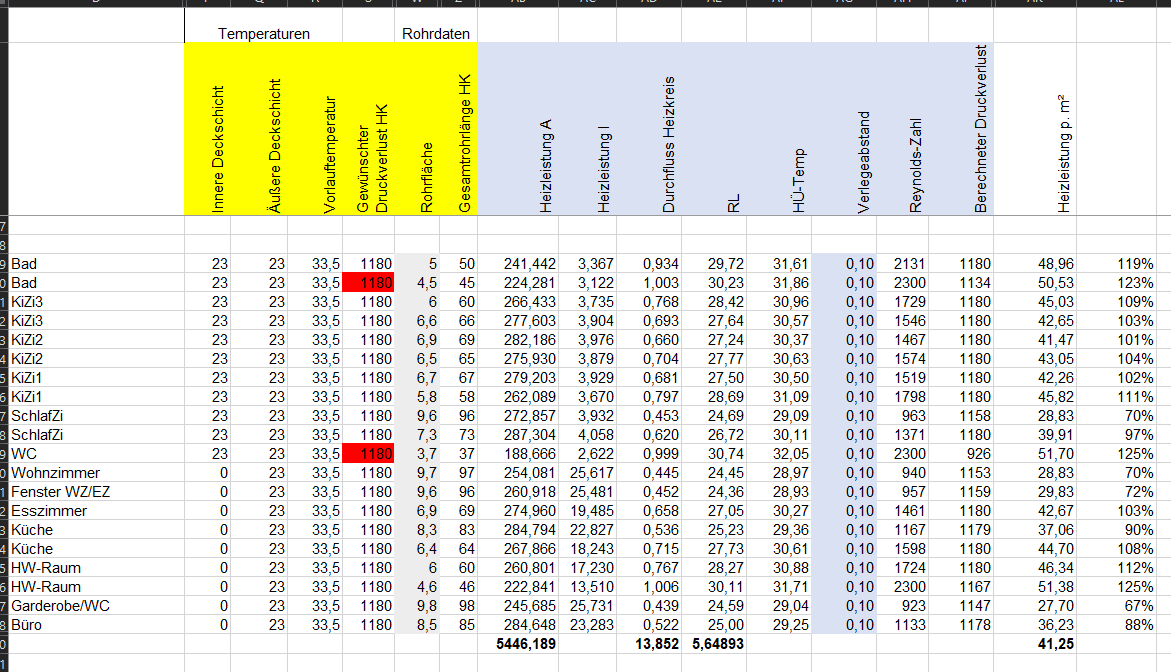
Task: Select the Druckverlust value 1147
Action: (x=962, y=606)
